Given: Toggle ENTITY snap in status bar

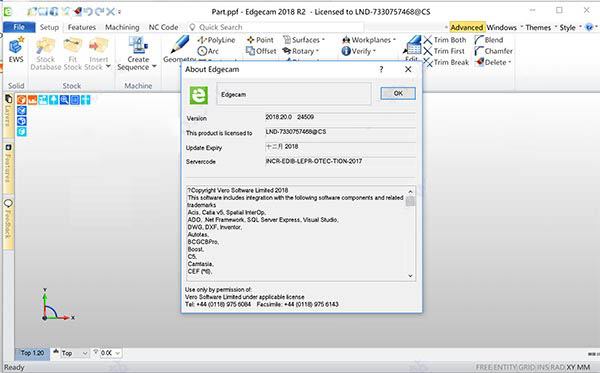Looking at the screenshot, I should pyautogui.click(x=505, y=367).
